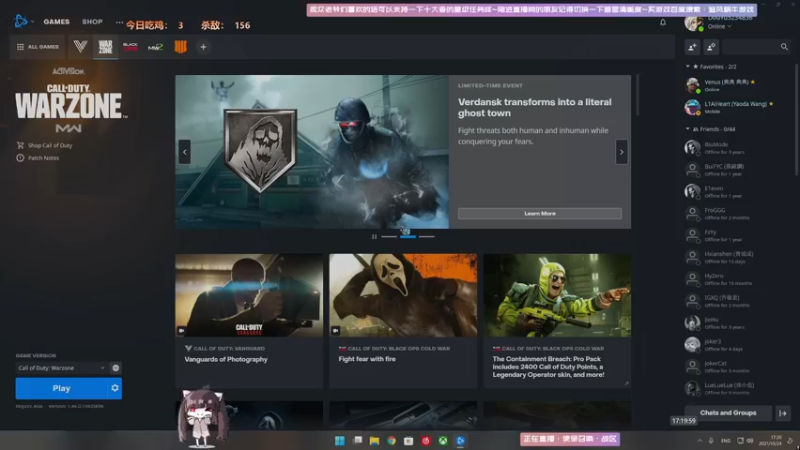The height and width of the screenshot is (450, 800).
Task: Click the friends search magnifier icon
Action: point(784,47)
